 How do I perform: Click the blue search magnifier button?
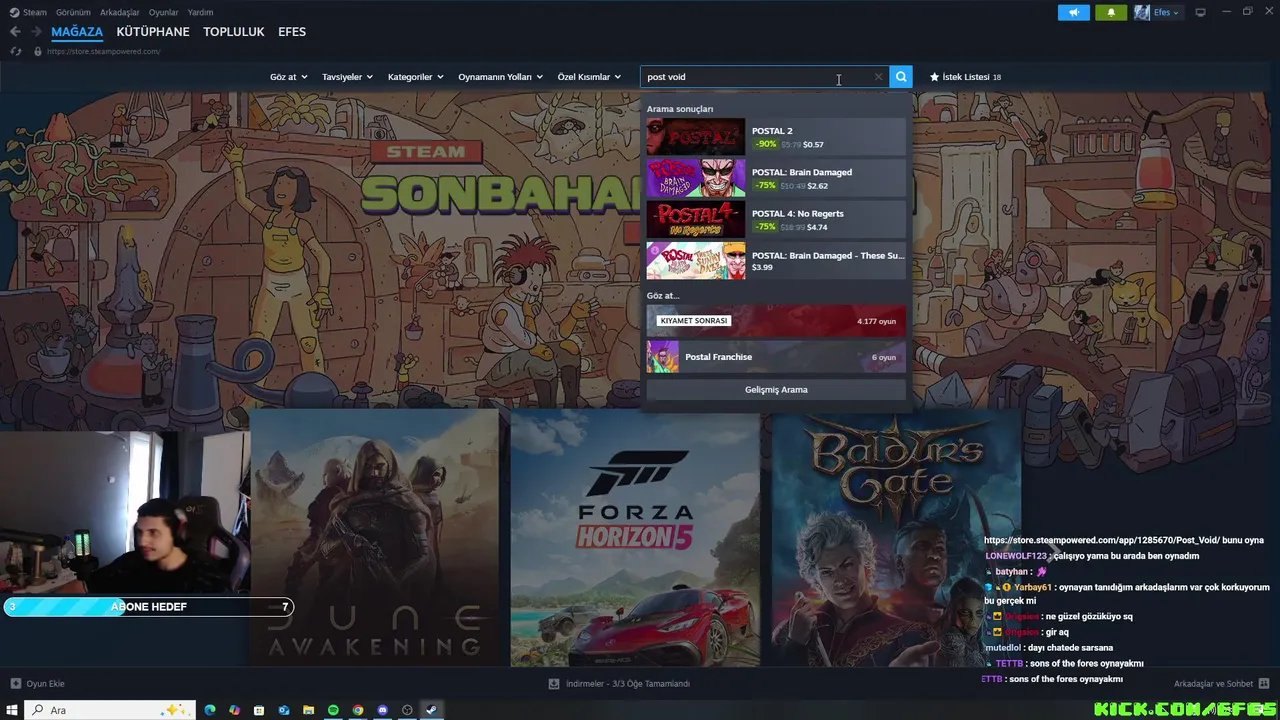pos(901,76)
